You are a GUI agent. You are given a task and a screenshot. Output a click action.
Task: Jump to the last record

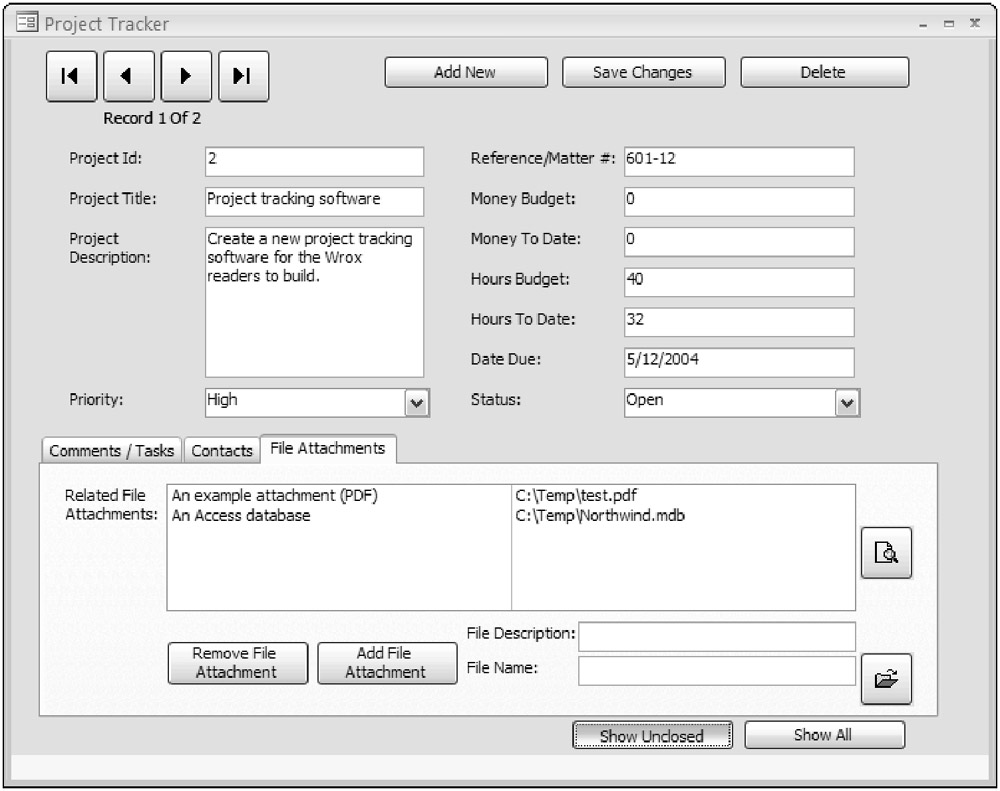point(243,77)
